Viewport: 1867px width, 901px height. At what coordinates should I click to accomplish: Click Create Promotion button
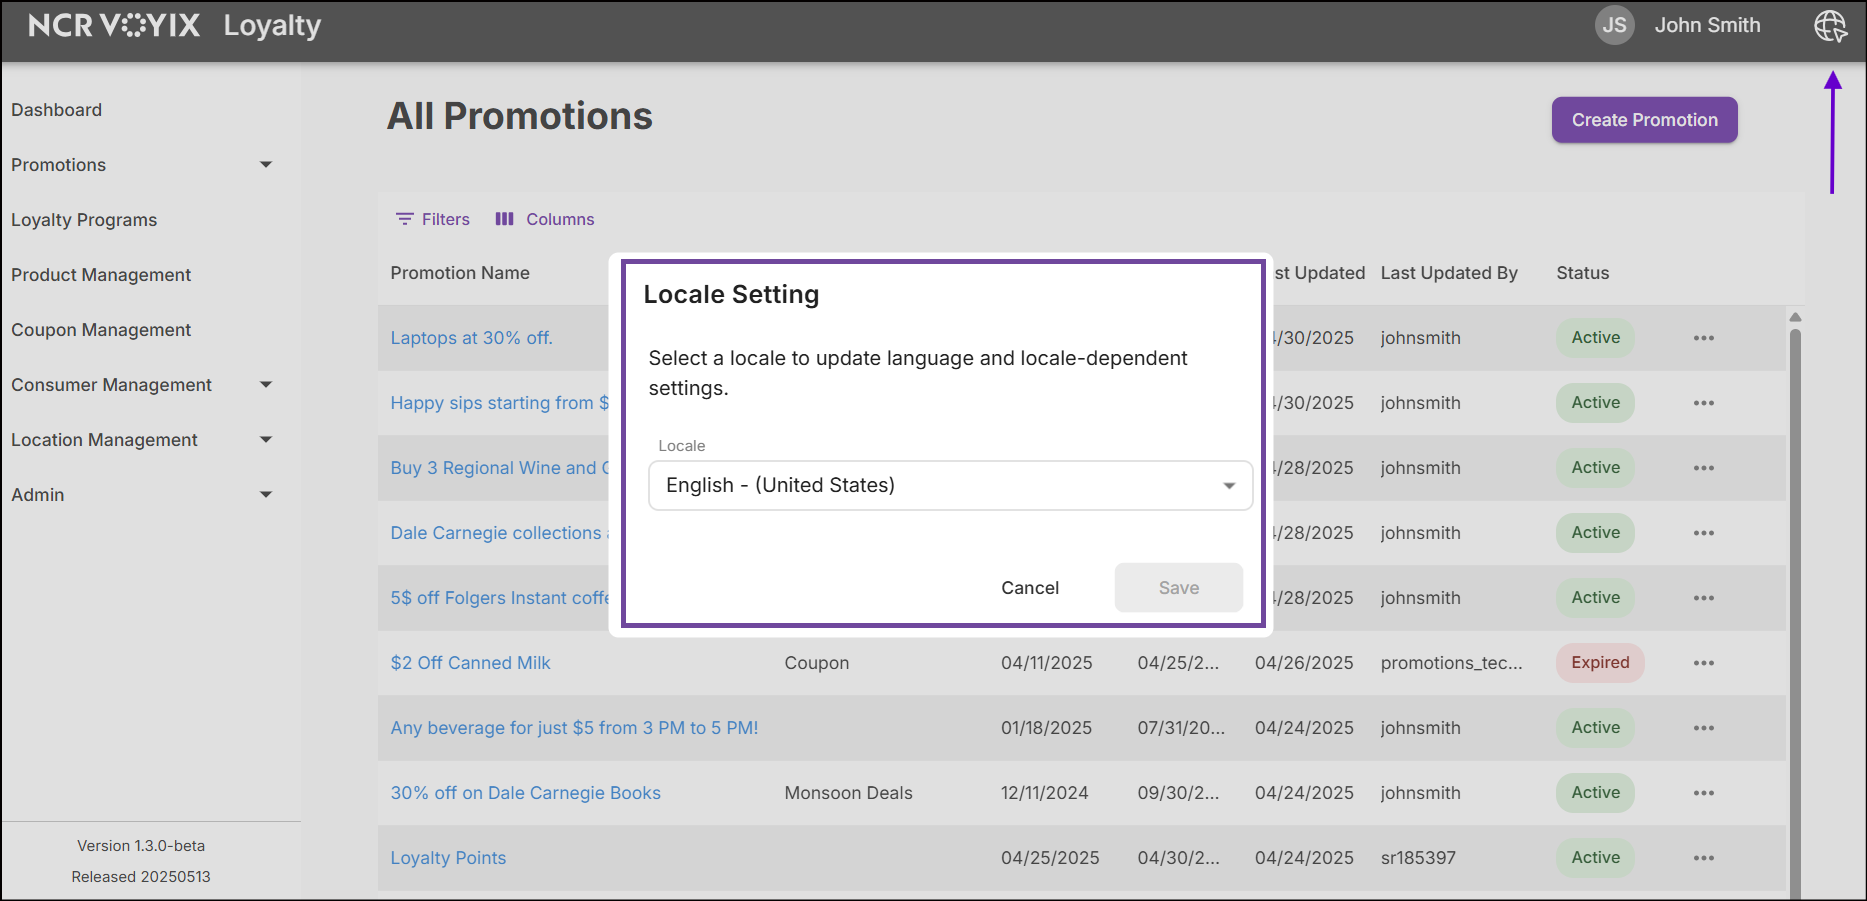tap(1644, 120)
